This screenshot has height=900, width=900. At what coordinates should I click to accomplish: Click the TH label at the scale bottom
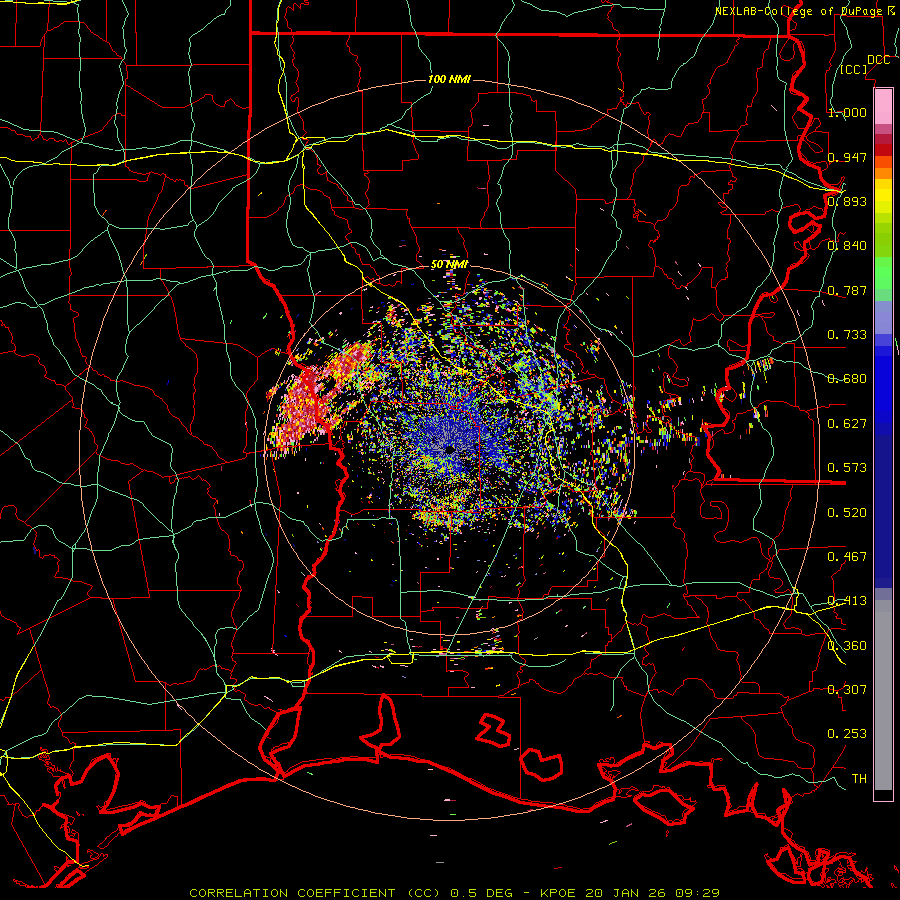click(859, 779)
